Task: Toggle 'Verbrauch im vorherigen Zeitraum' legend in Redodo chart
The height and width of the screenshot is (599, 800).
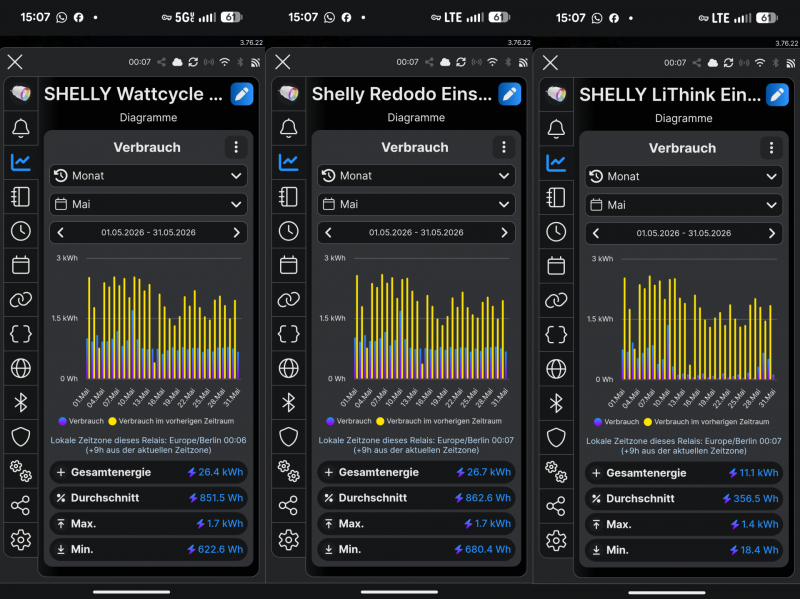Action: [x=439, y=421]
